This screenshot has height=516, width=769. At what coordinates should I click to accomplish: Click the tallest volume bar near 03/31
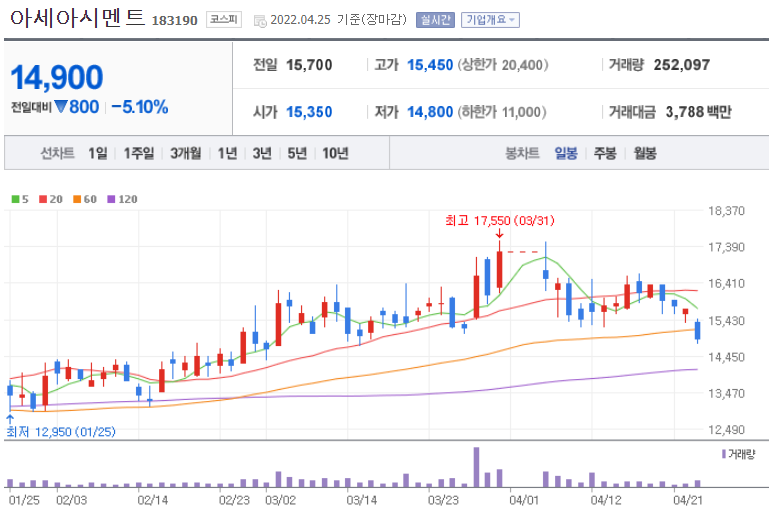[476, 467]
